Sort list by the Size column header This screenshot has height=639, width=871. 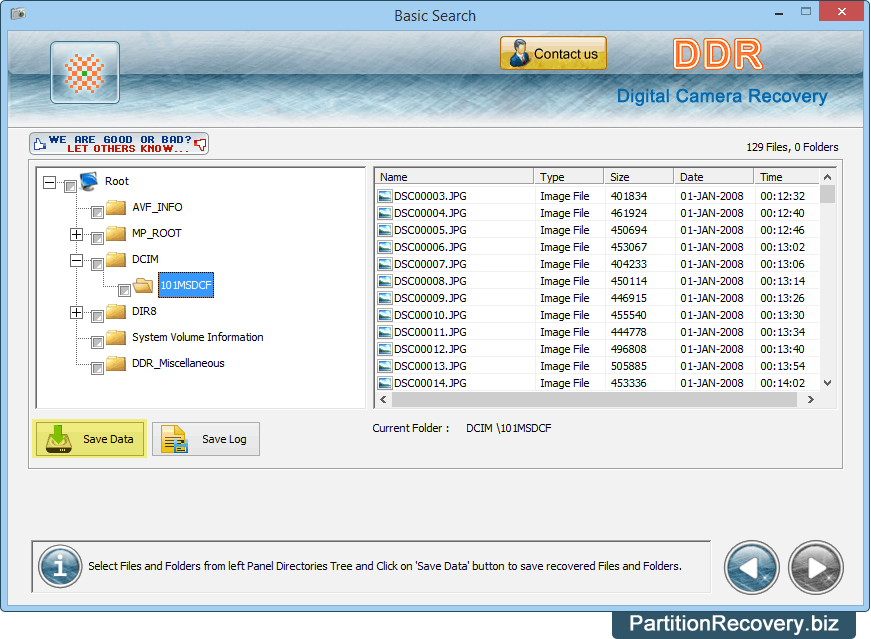[x=638, y=177]
